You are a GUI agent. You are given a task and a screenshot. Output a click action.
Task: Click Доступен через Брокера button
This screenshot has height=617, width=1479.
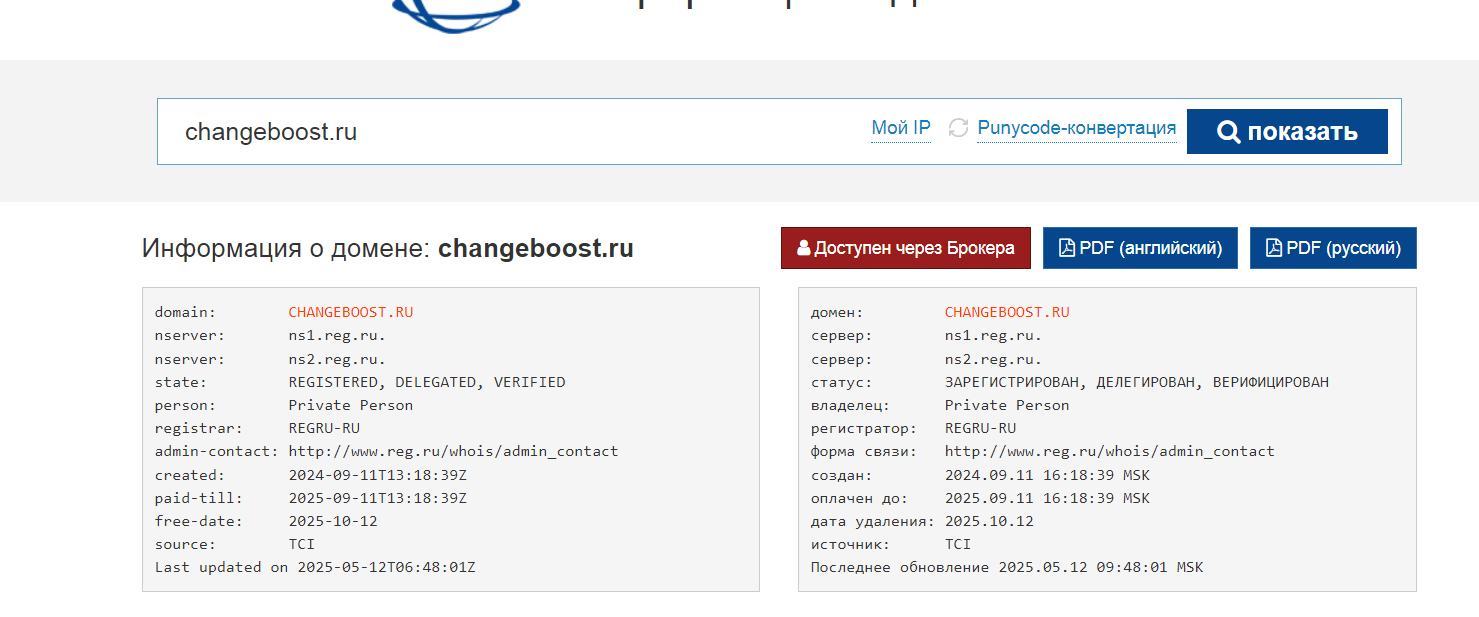click(x=906, y=248)
